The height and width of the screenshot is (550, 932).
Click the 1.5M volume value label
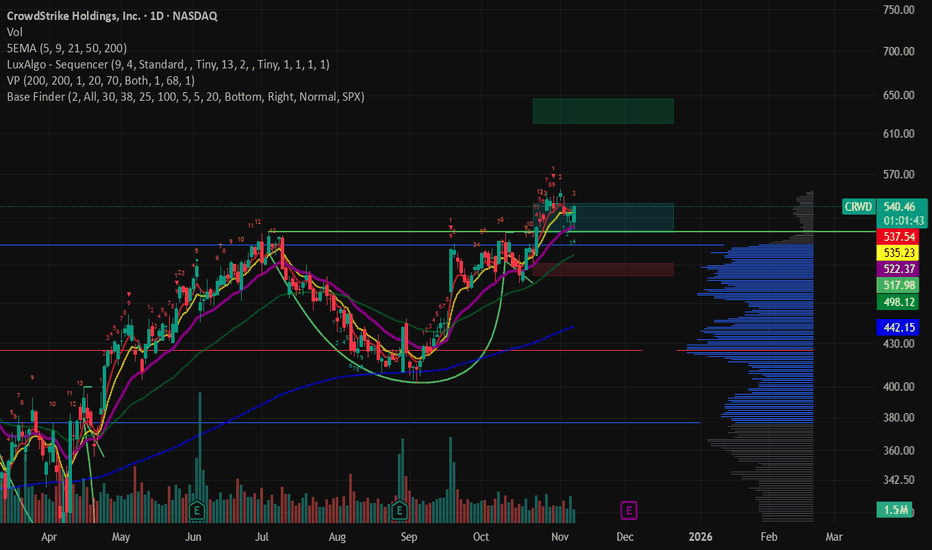point(896,510)
